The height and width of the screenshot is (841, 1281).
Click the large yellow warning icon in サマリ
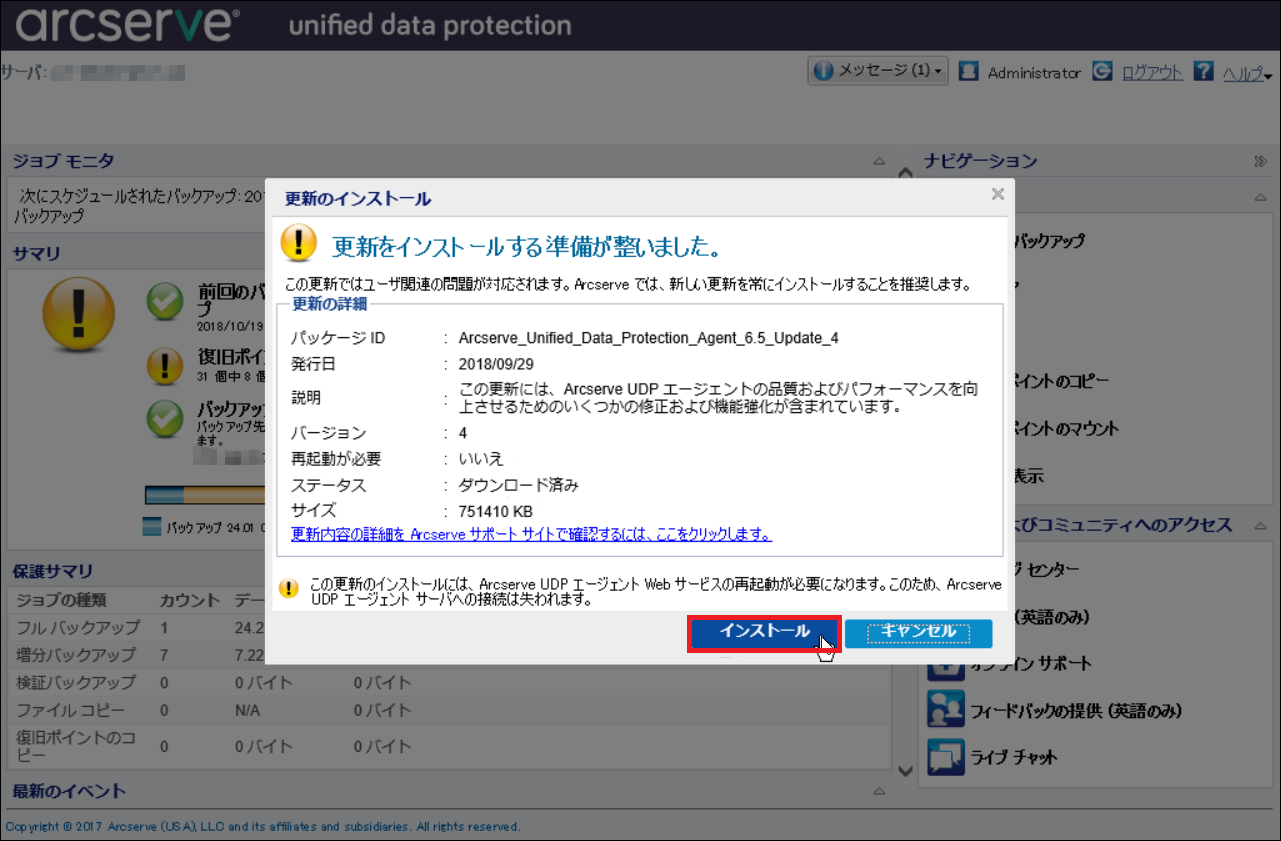(78, 313)
